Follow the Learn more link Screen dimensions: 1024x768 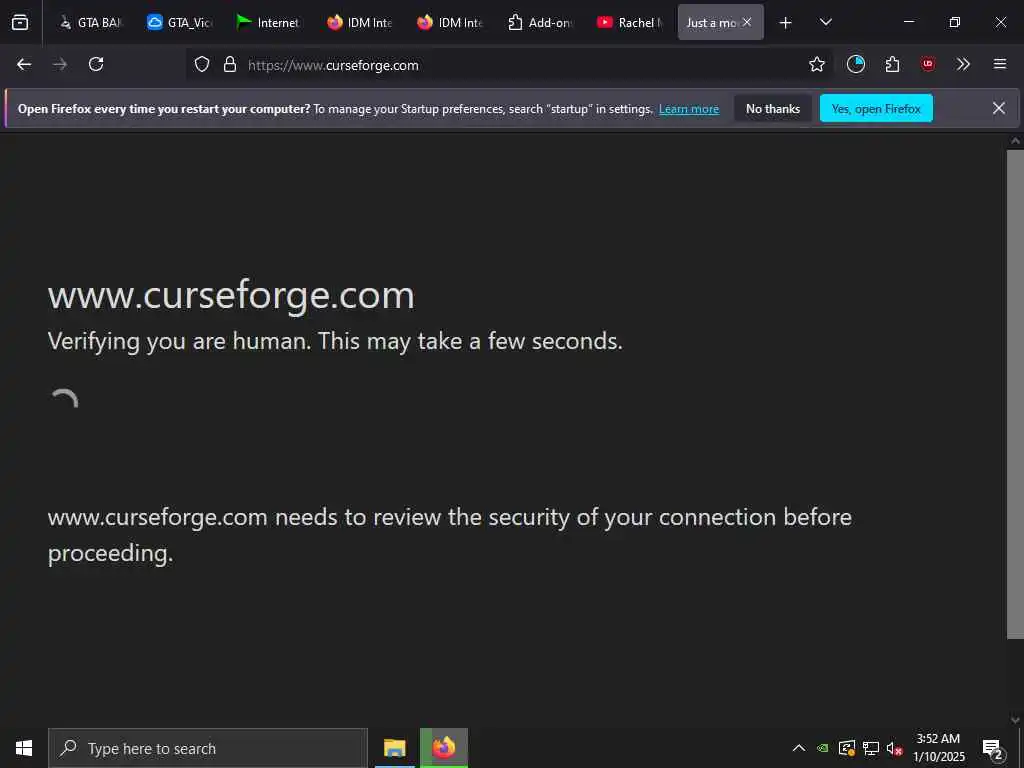pos(689,109)
